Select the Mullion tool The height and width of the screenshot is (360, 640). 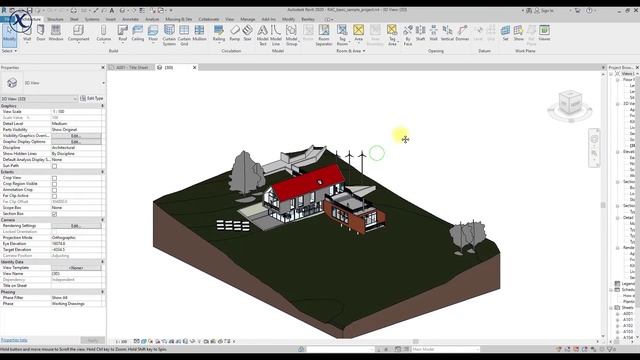click(199, 33)
